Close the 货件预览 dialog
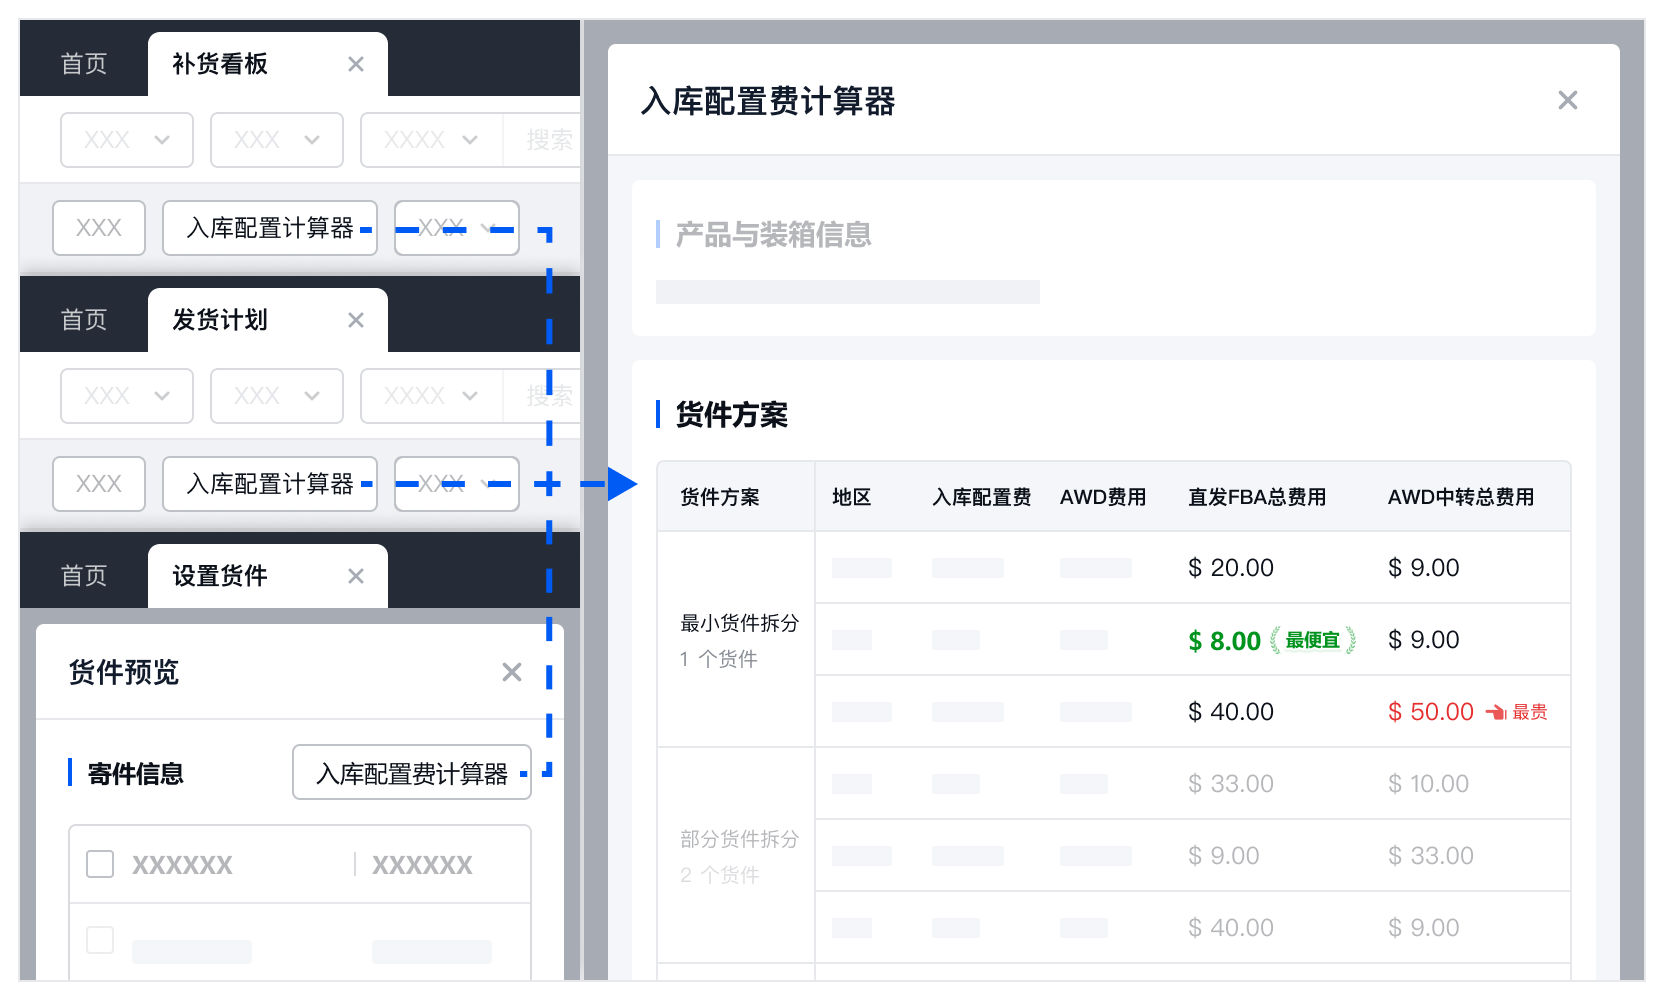Screen dimensions: 1664x1000 point(512,672)
